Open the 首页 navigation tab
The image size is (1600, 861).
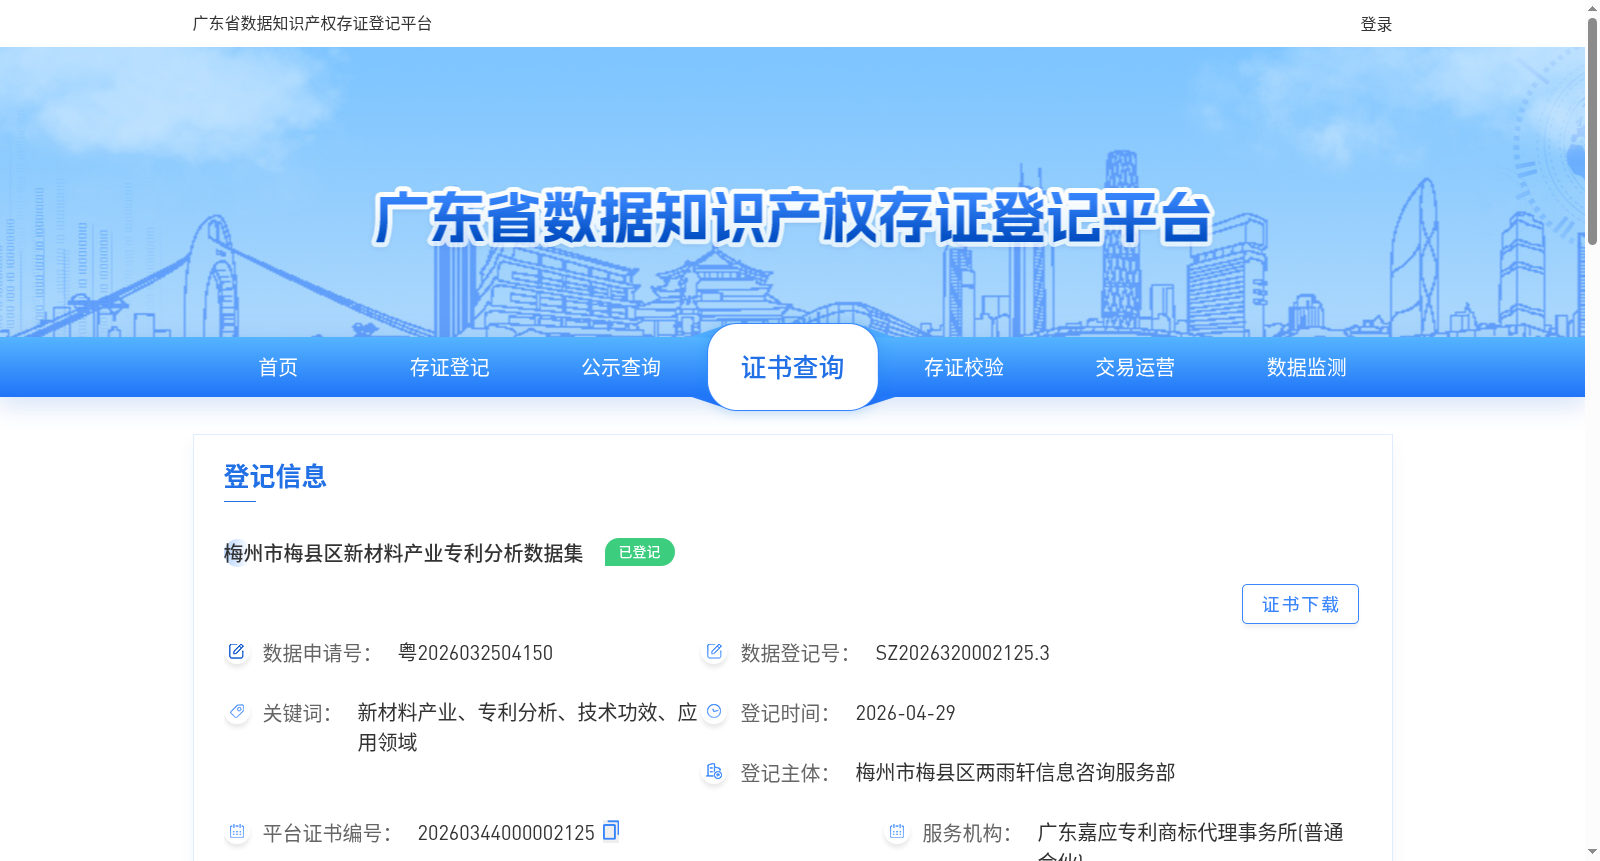pos(278,368)
